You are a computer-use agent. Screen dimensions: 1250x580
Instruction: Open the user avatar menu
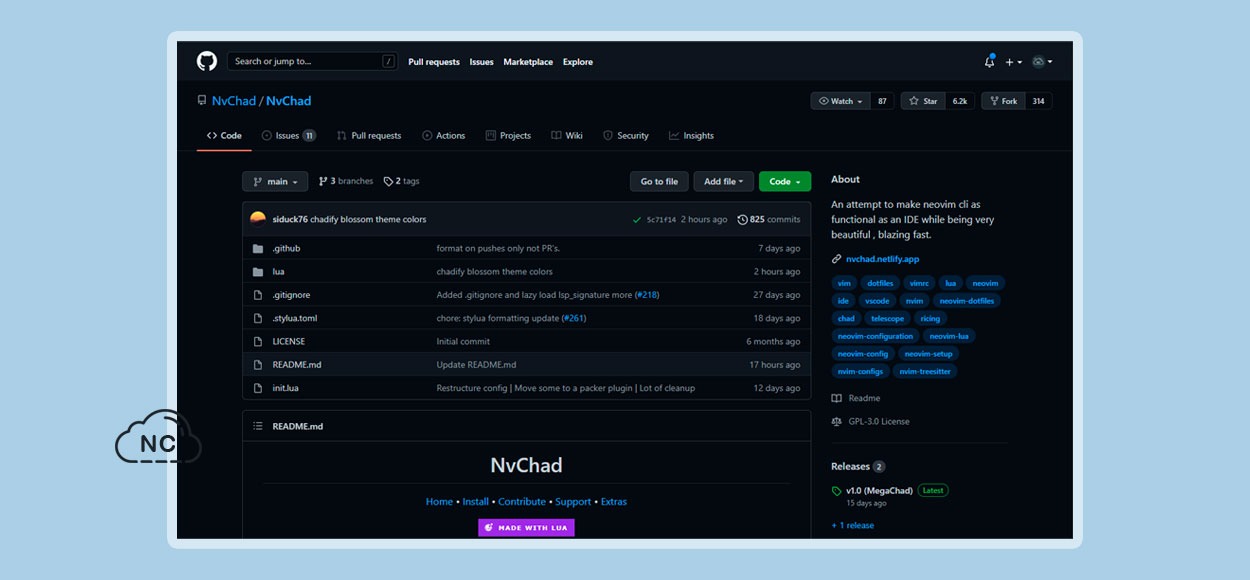[1042, 61]
